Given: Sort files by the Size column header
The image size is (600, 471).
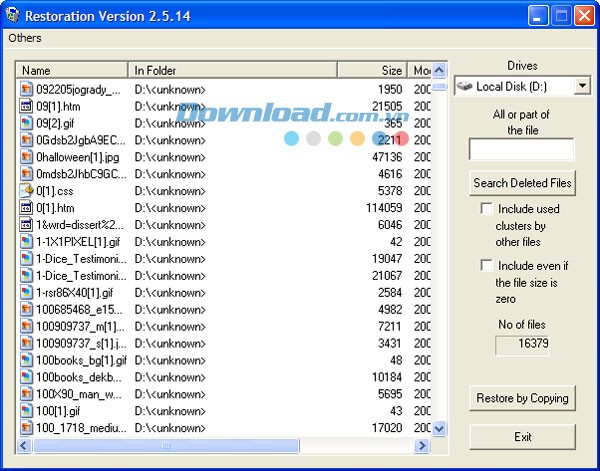Looking at the screenshot, I should pyautogui.click(x=371, y=71).
